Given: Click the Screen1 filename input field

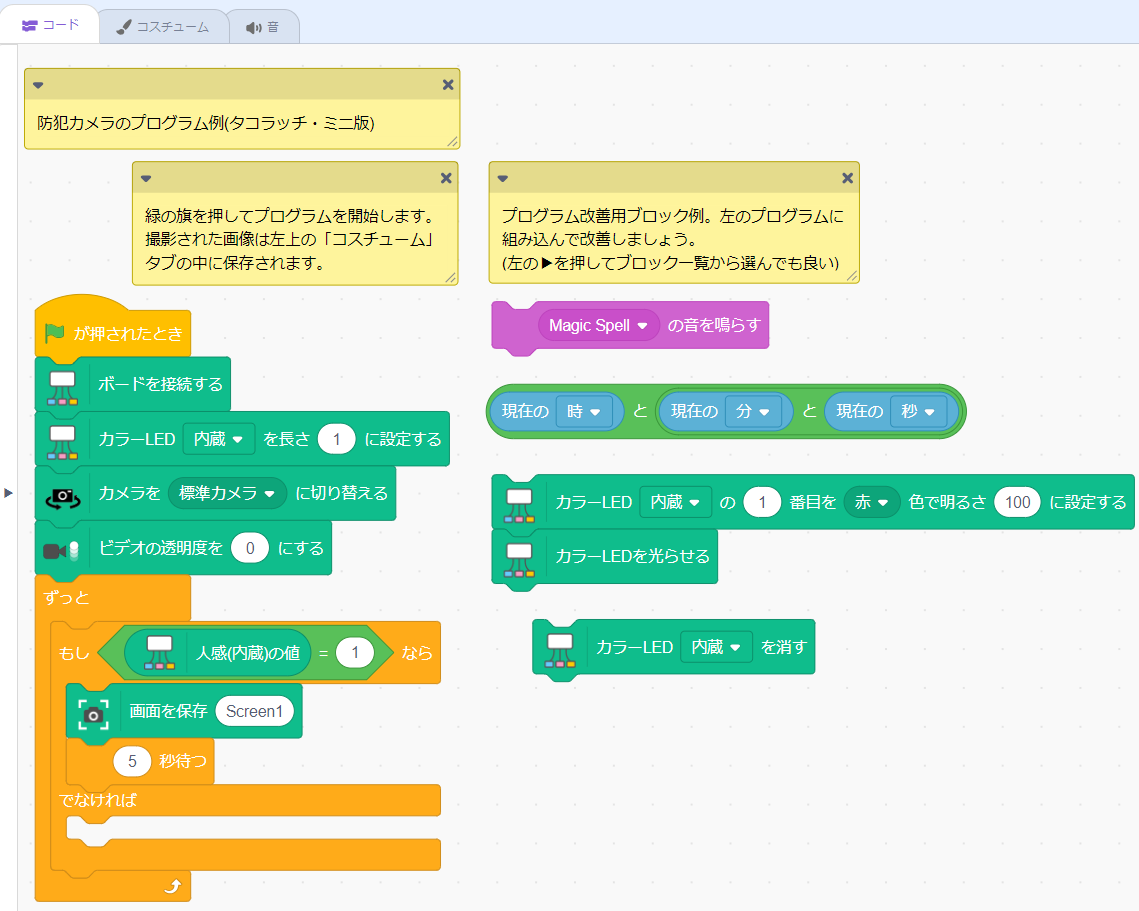Looking at the screenshot, I should 254,712.
